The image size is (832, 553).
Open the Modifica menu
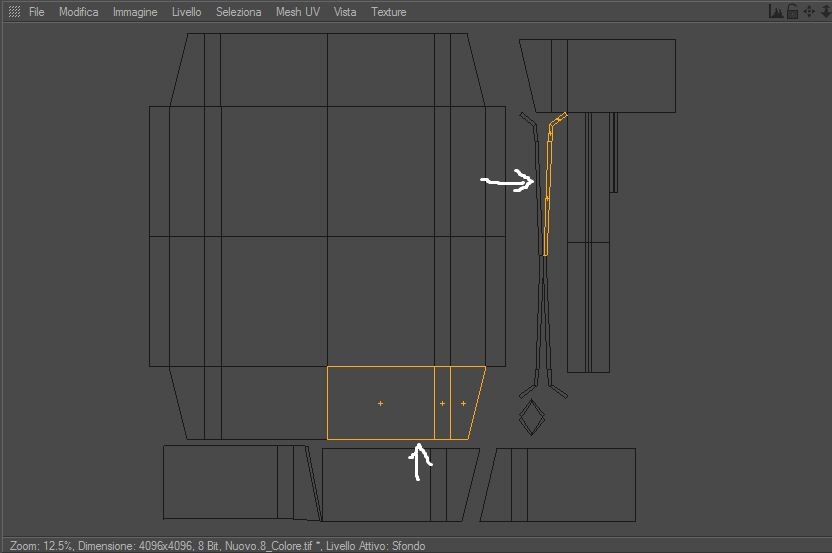click(x=79, y=12)
